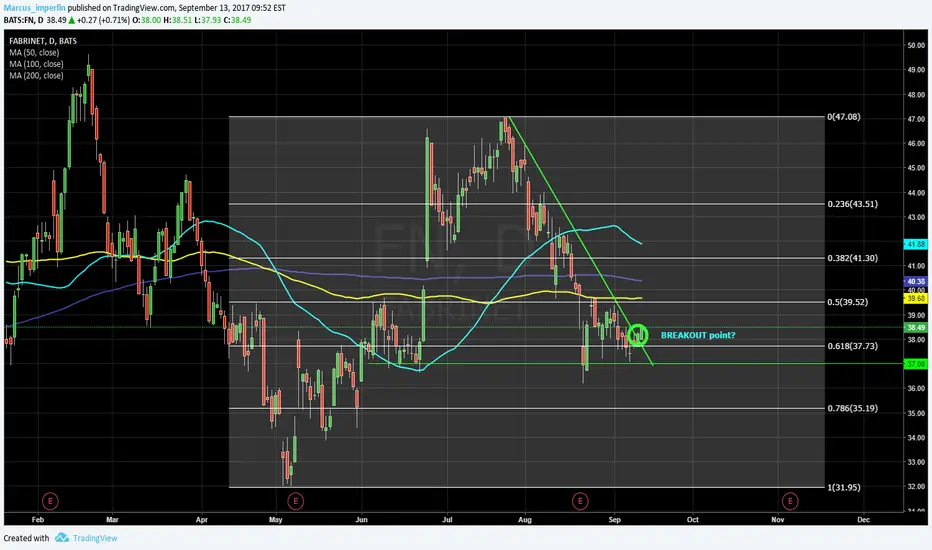Click the Feb label on time axis

coord(37,520)
